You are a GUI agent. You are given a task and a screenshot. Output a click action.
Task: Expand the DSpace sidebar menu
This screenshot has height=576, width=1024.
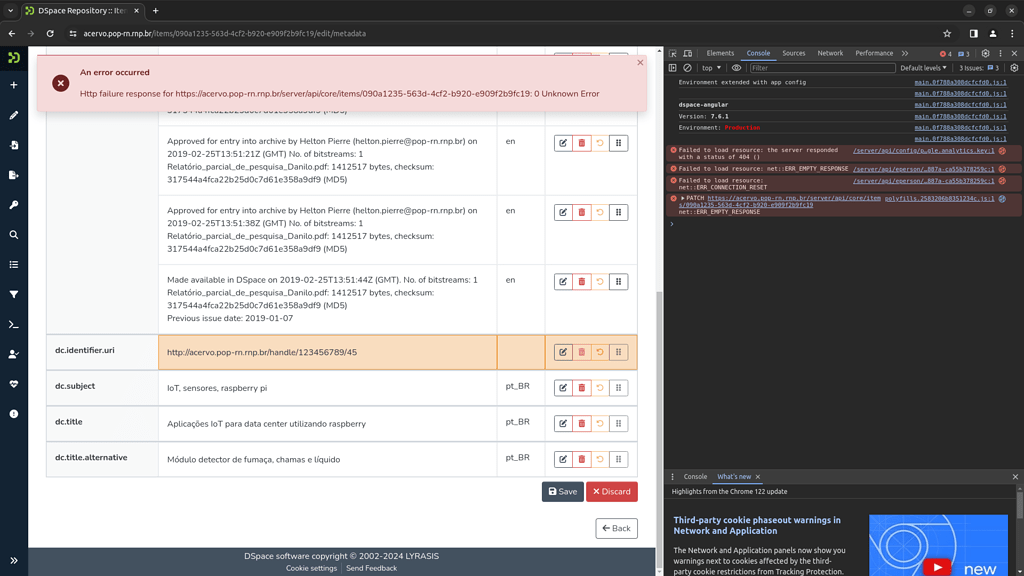point(14,560)
